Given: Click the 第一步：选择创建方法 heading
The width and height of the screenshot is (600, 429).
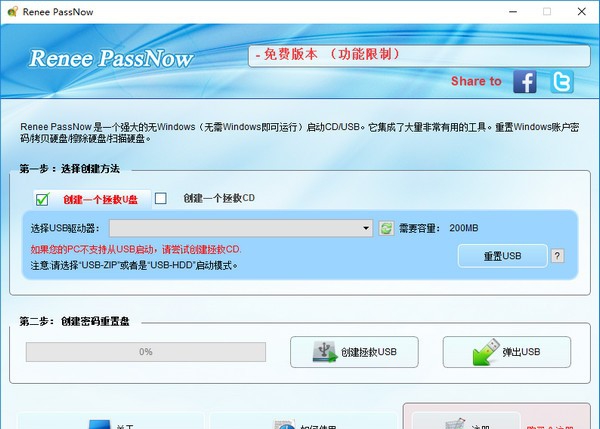Looking at the screenshot, I should pos(70,169).
